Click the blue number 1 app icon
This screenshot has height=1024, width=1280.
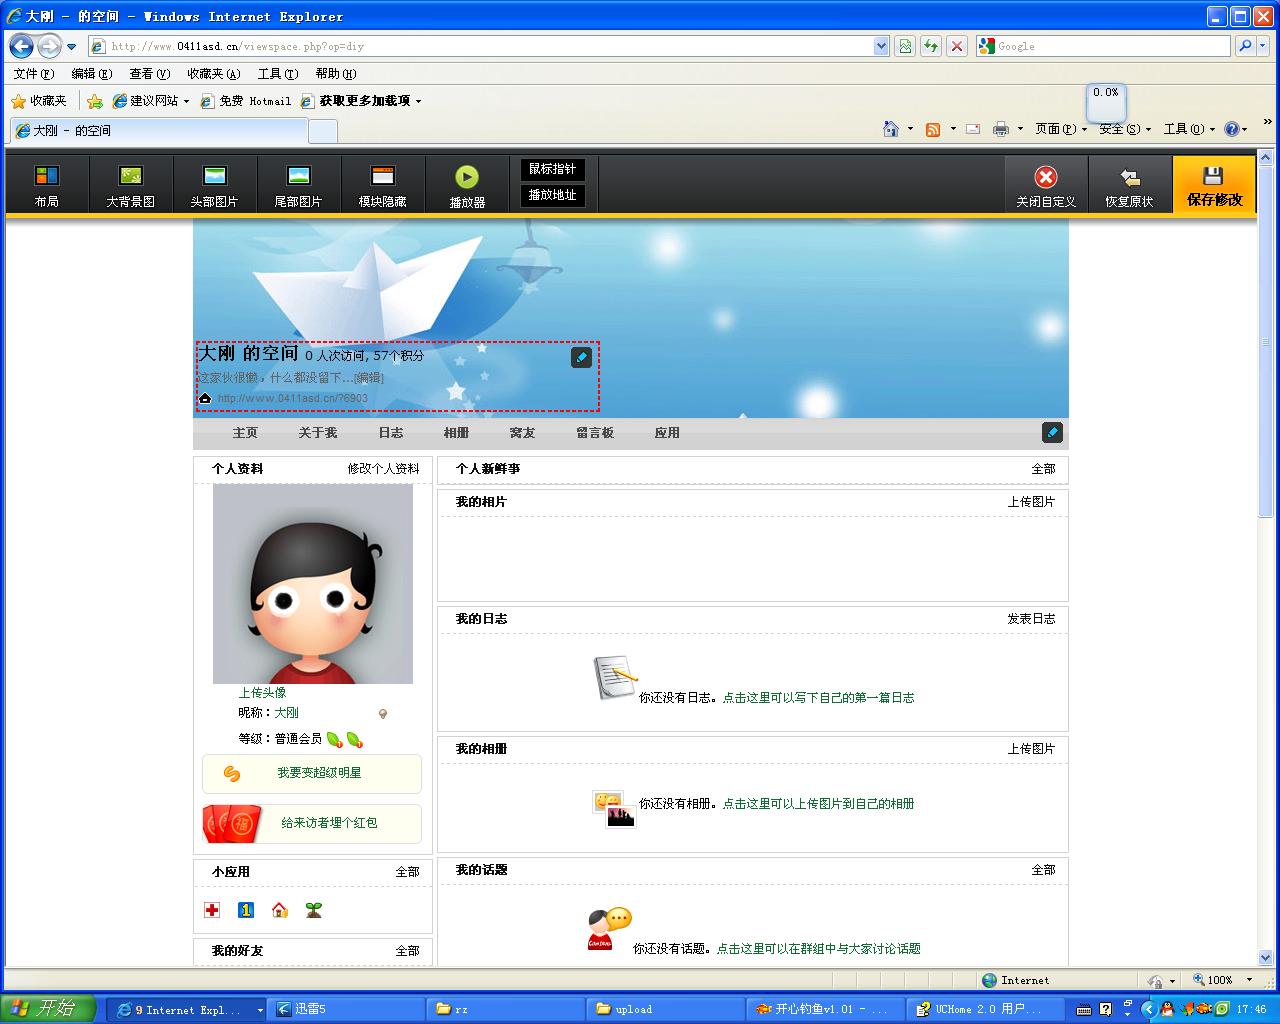[246, 910]
